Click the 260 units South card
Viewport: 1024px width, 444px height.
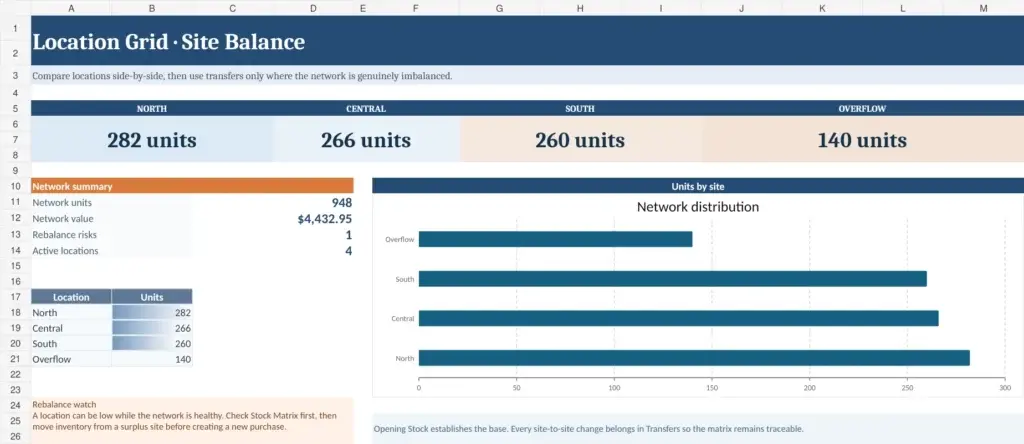click(580, 140)
